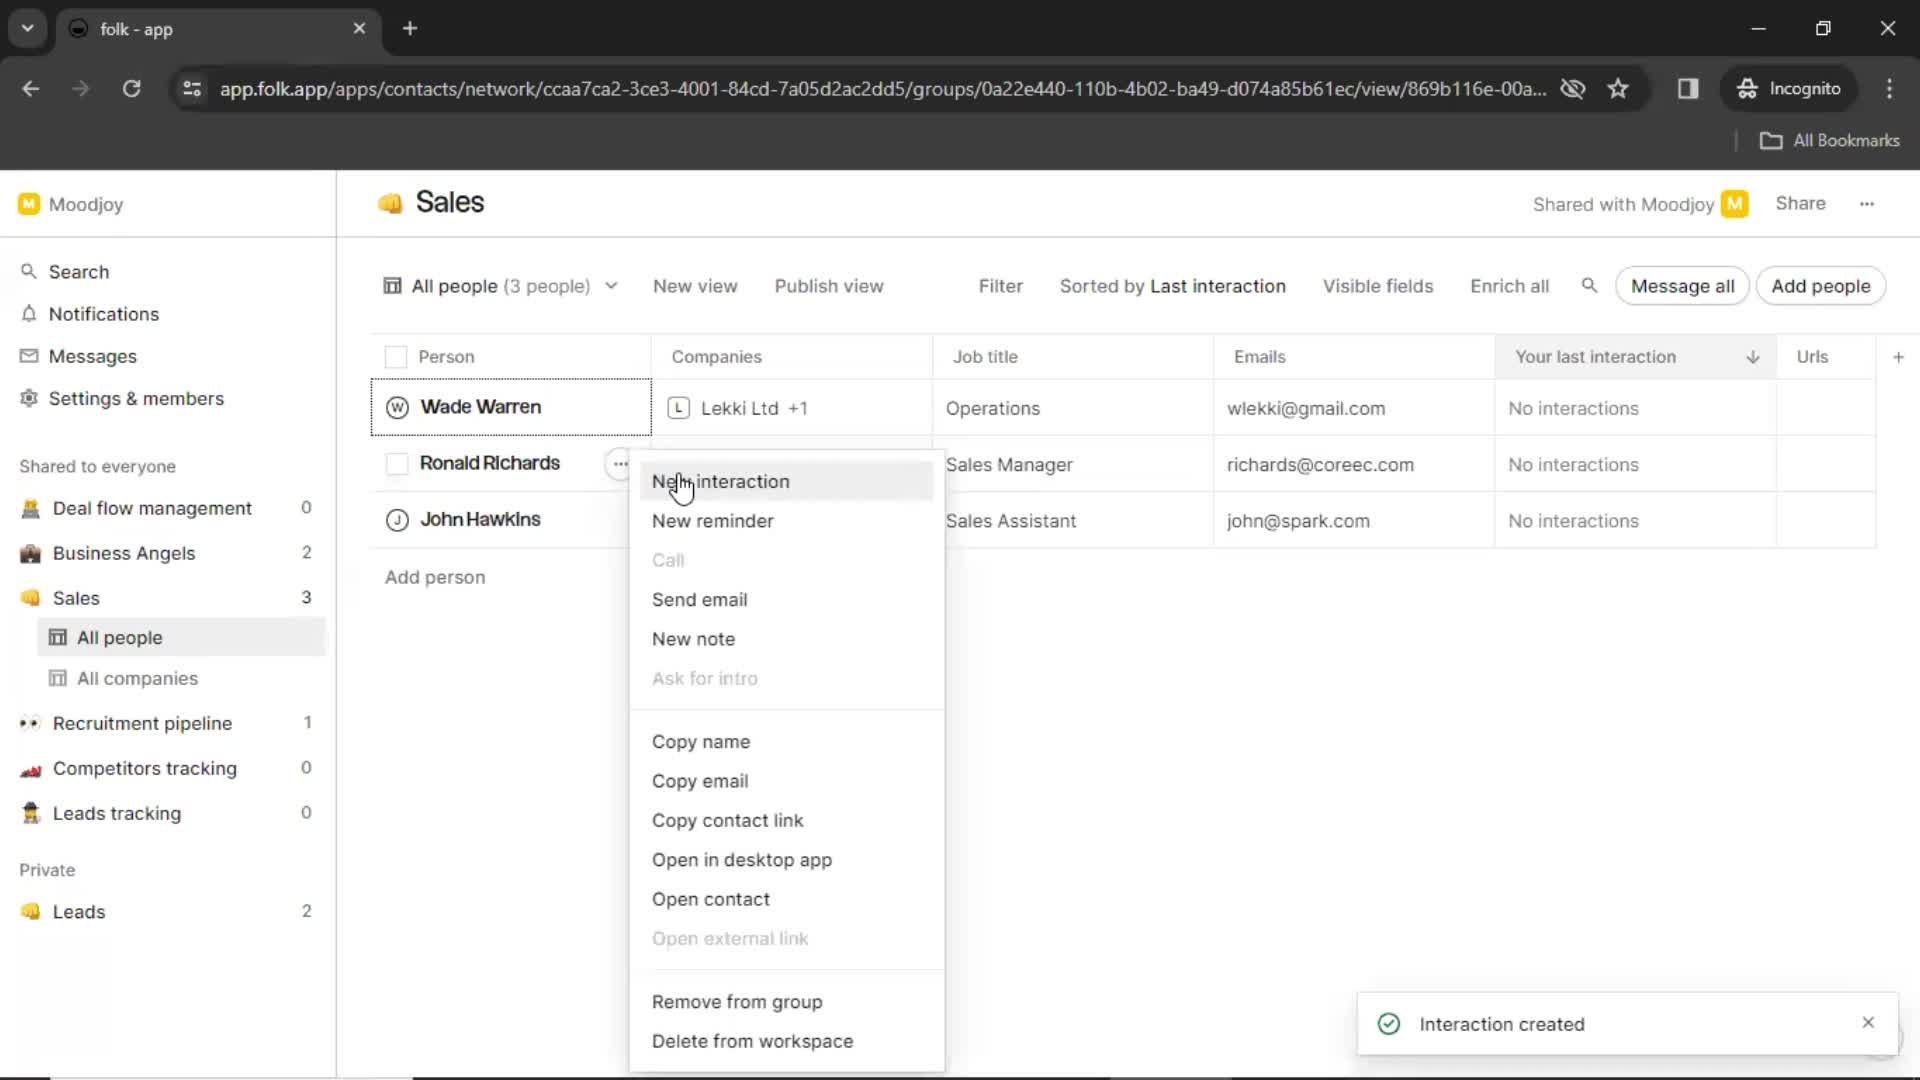Select New interaction from context menu
The height and width of the screenshot is (1080, 1920).
point(720,481)
